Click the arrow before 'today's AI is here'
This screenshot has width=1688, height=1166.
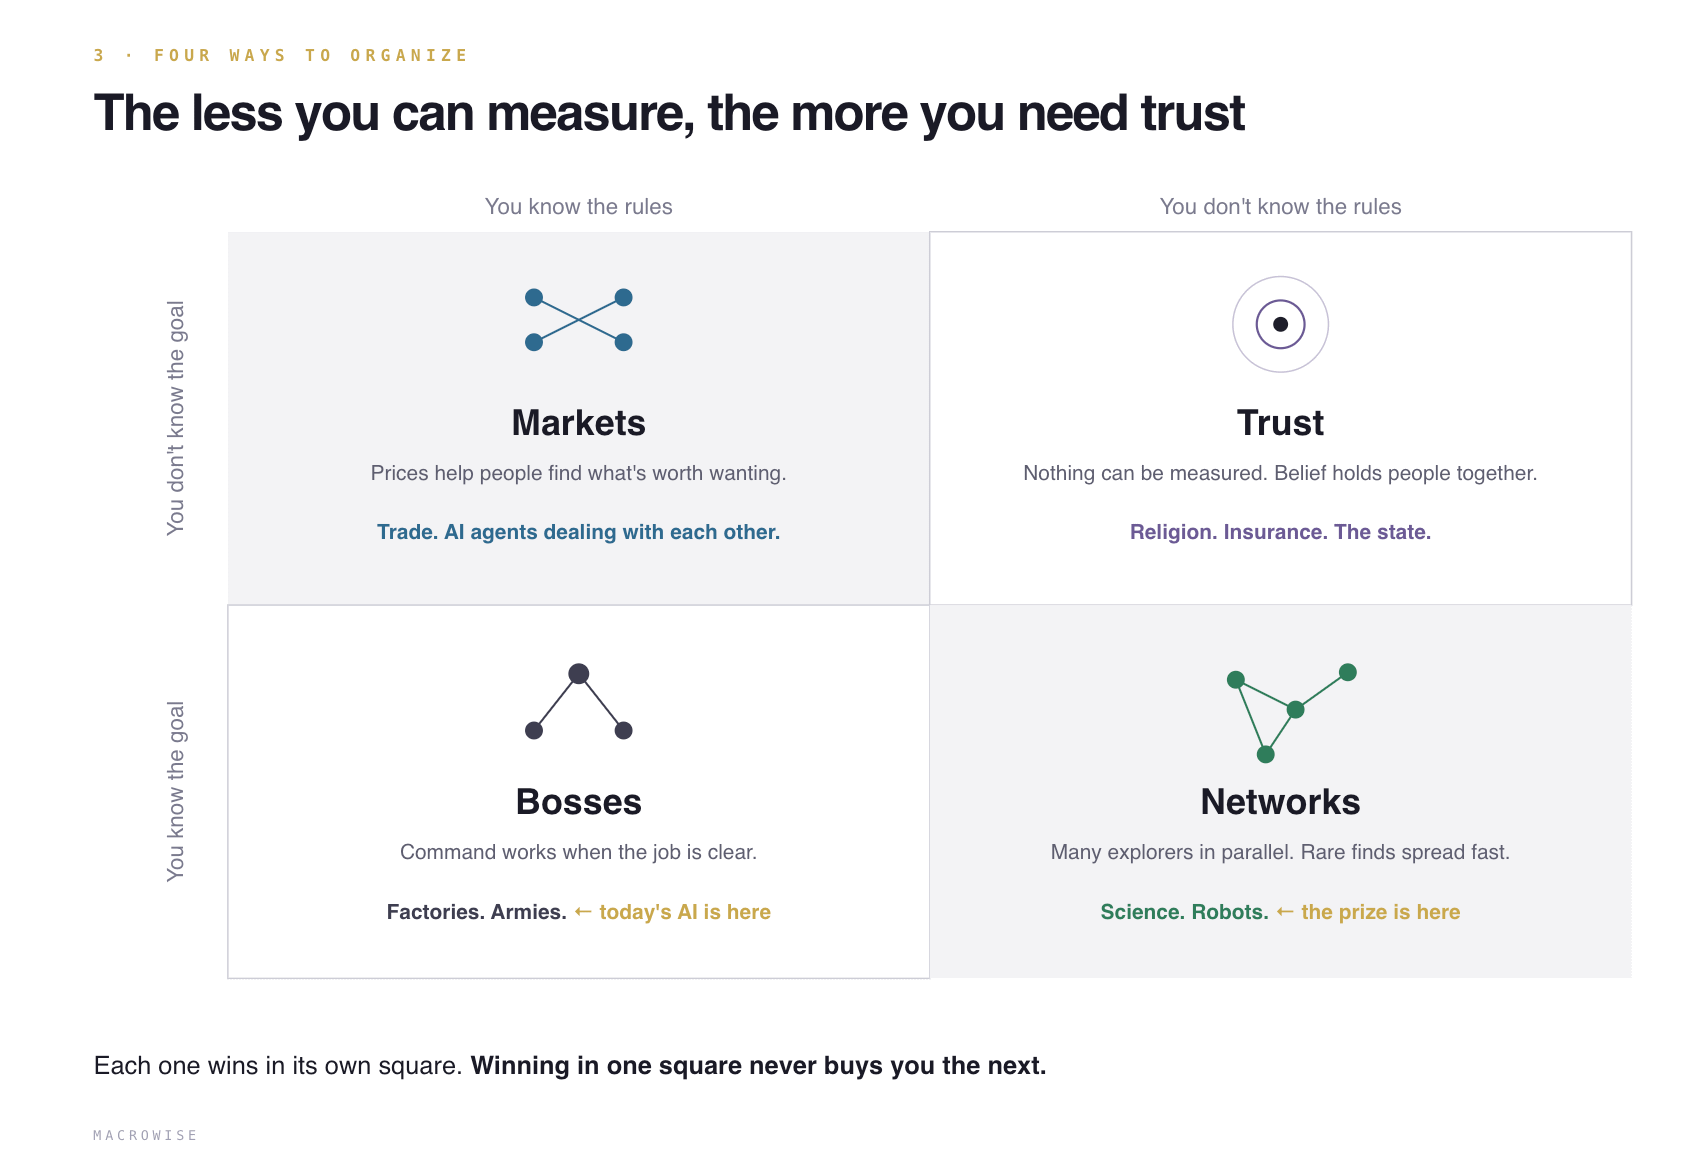pos(583,912)
